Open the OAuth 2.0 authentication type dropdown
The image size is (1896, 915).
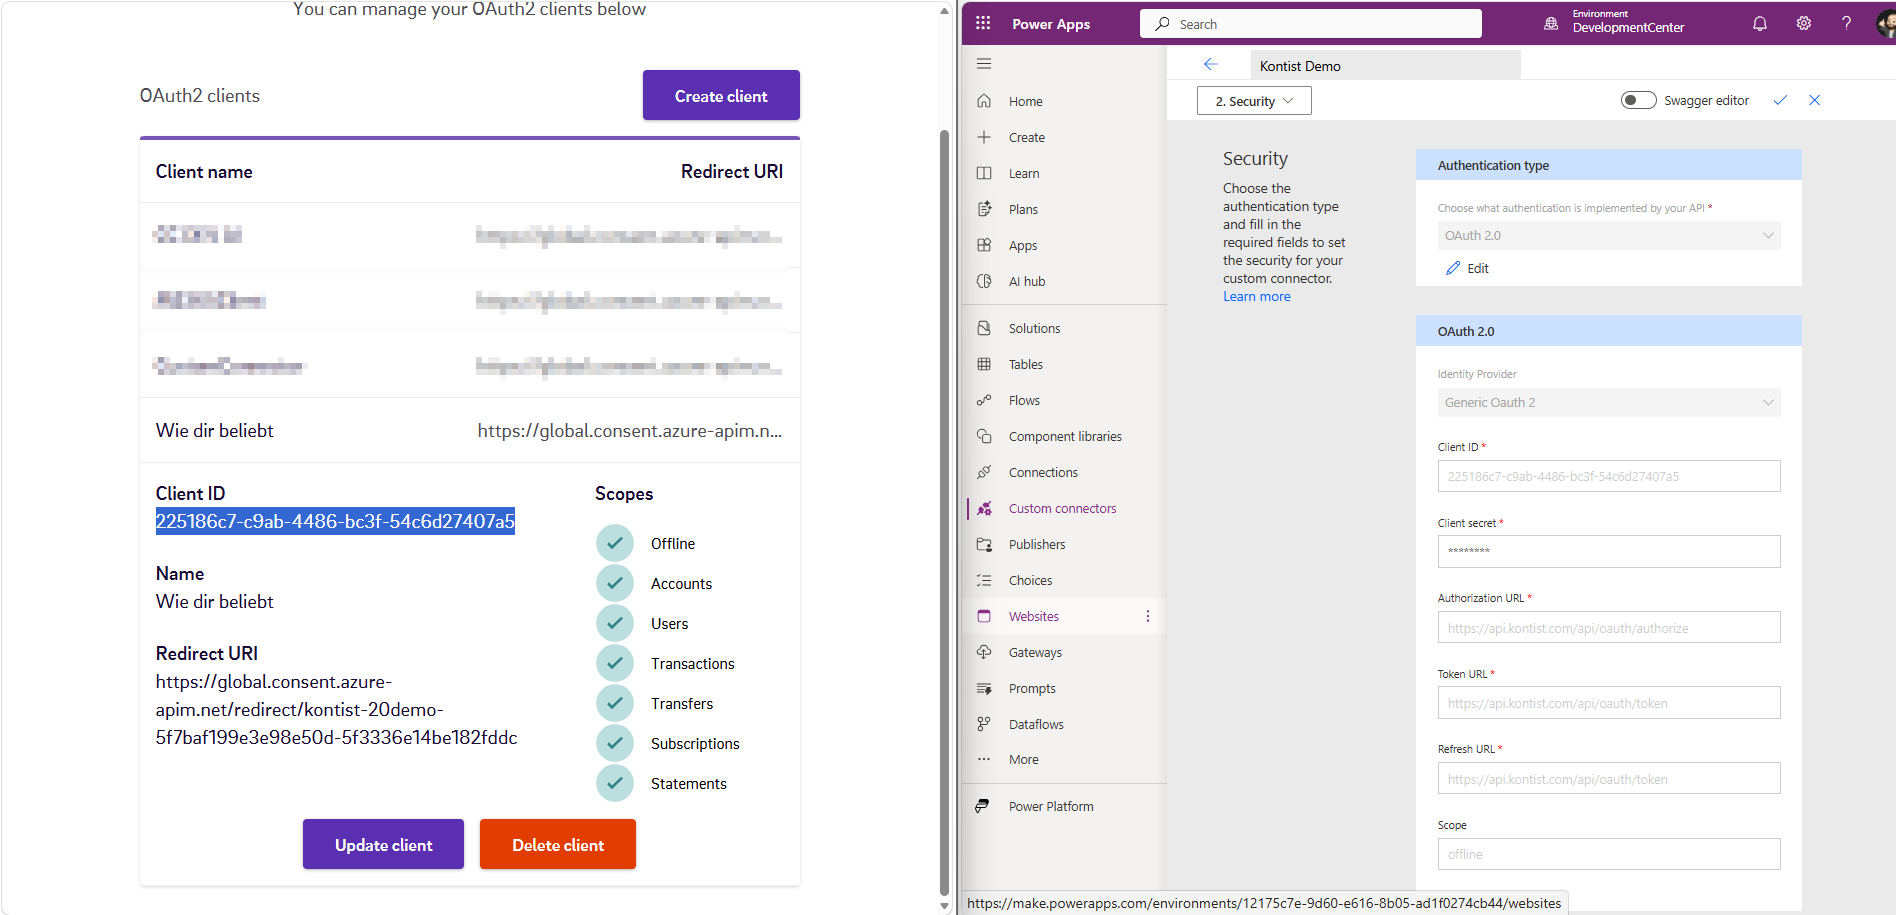pyautogui.click(x=1608, y=236)
